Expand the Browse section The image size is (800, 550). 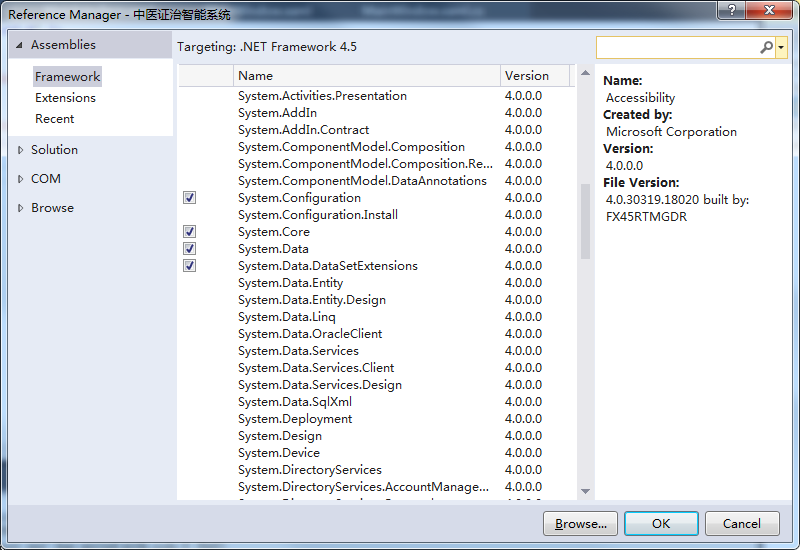coord(20,208)
